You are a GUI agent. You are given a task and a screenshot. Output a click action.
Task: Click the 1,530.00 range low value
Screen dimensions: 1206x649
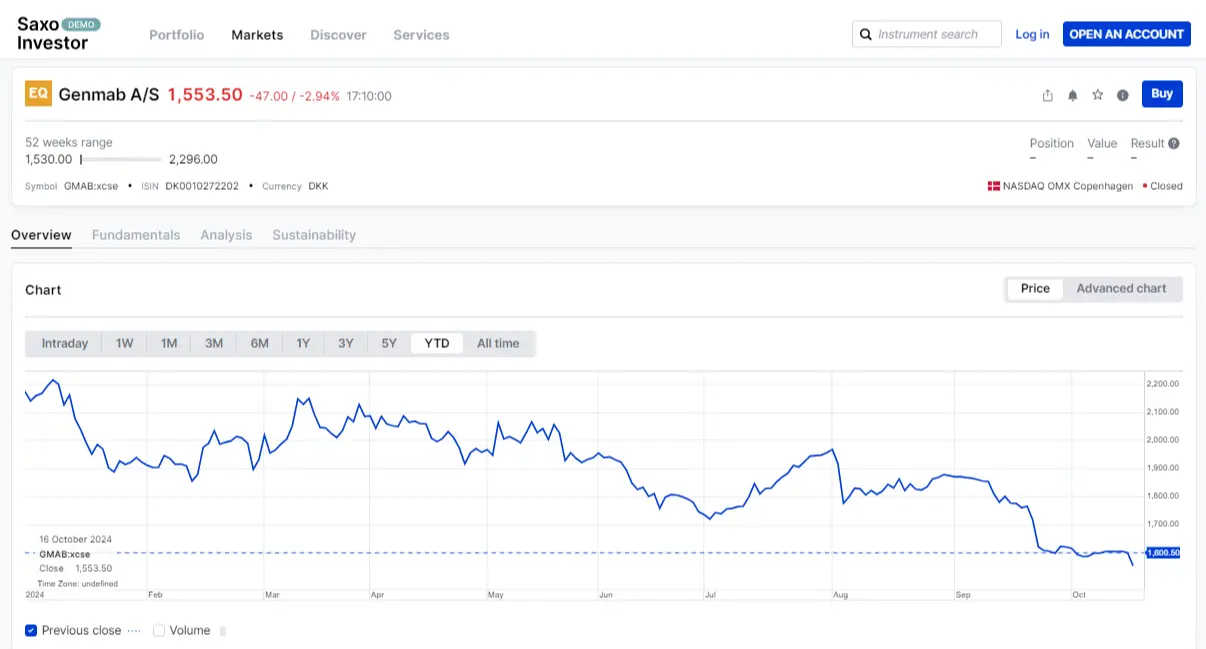[49, 159]
